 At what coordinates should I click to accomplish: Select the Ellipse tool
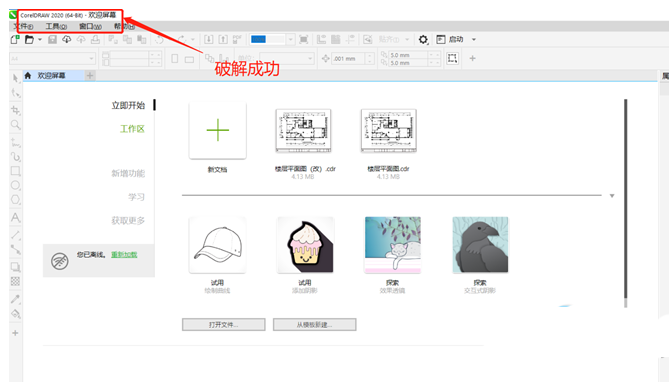coord(15,185)
